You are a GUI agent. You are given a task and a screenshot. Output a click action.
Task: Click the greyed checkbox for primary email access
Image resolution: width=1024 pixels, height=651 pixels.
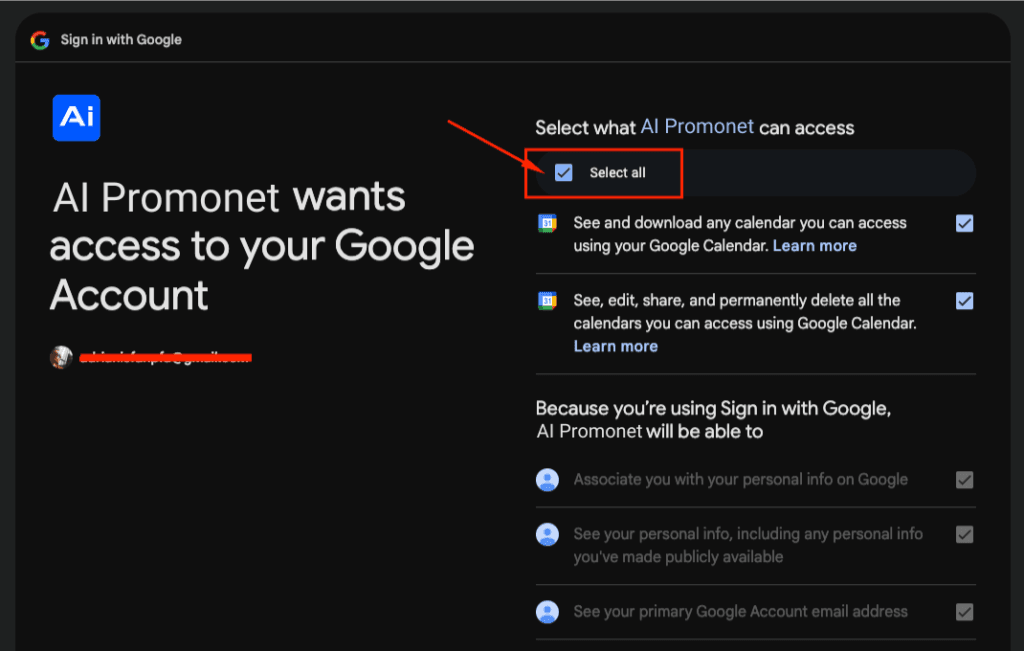(964, 611)
